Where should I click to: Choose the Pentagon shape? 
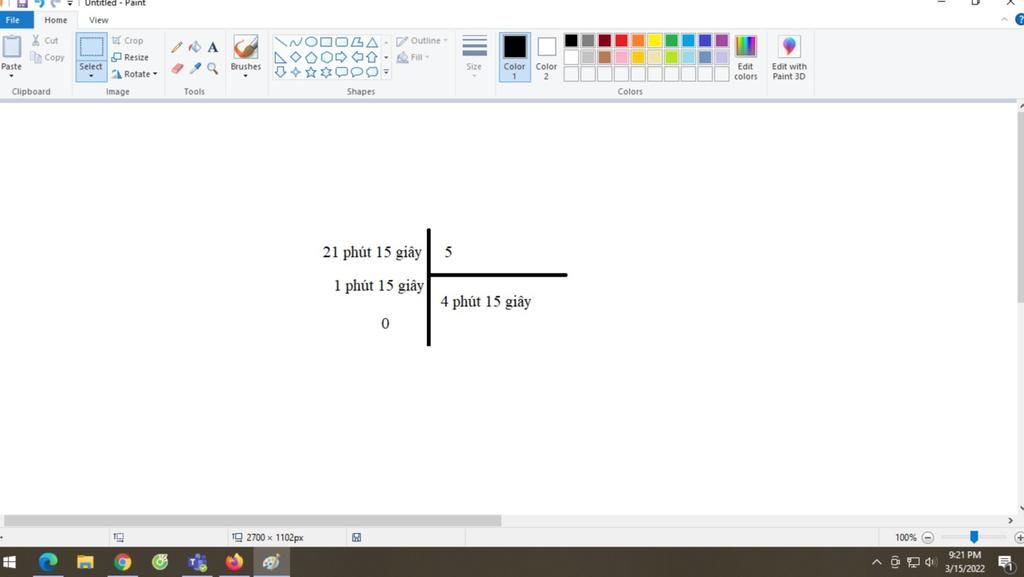pos(311,57)
